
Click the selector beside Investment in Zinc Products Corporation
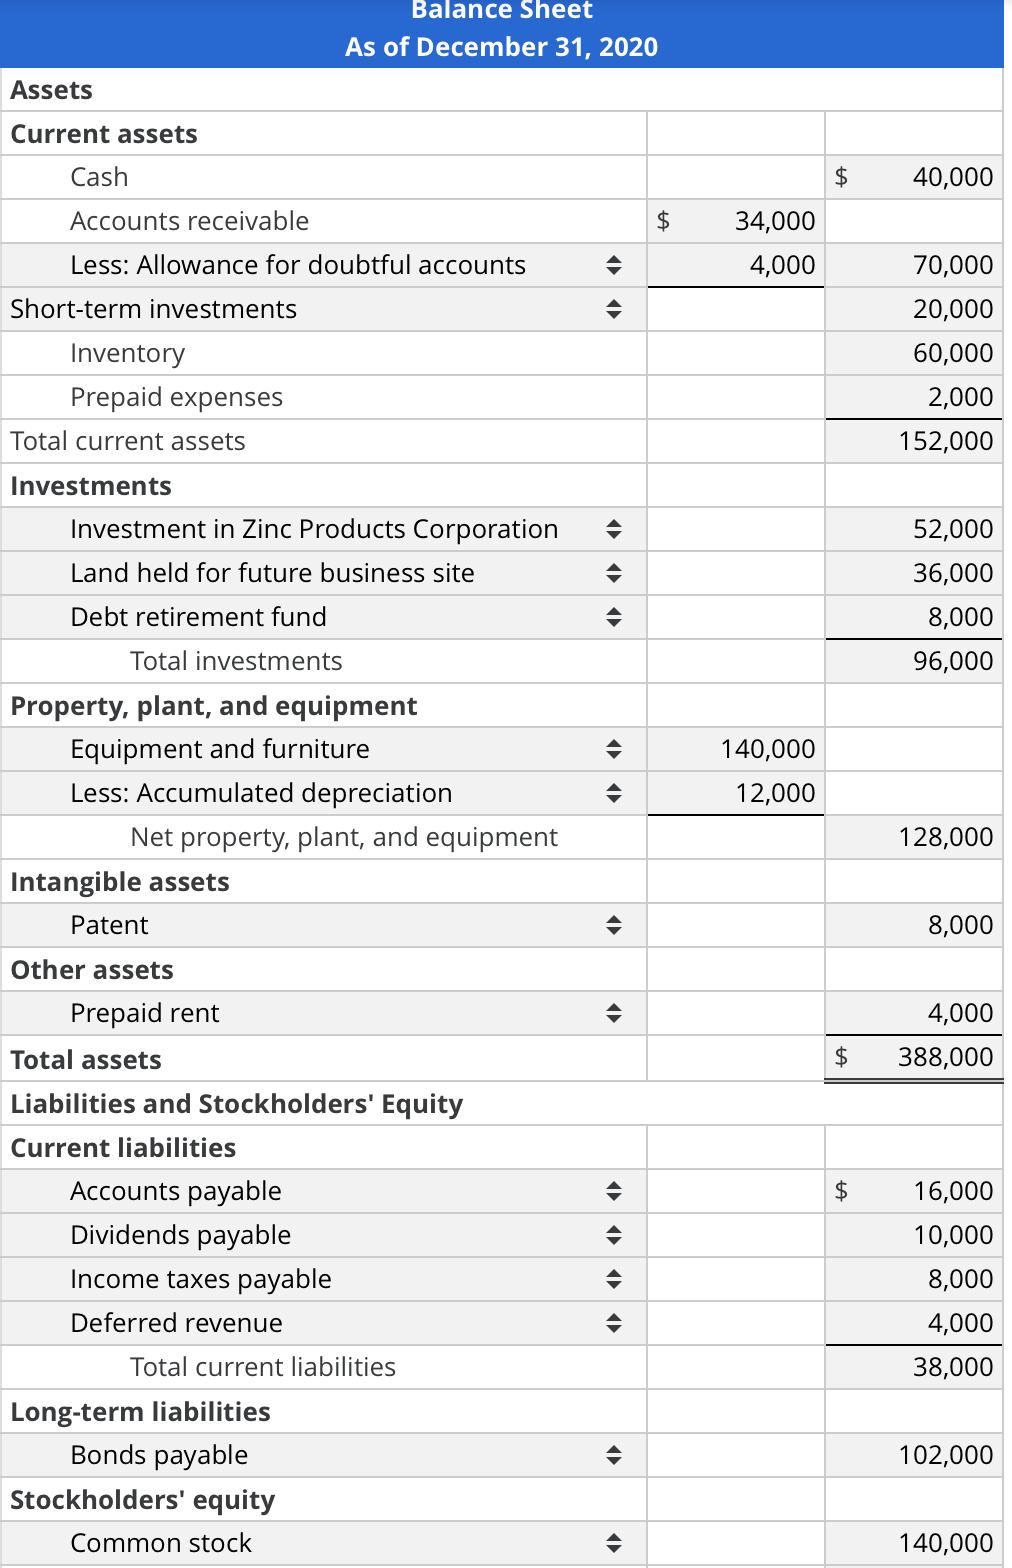(613, 529)
